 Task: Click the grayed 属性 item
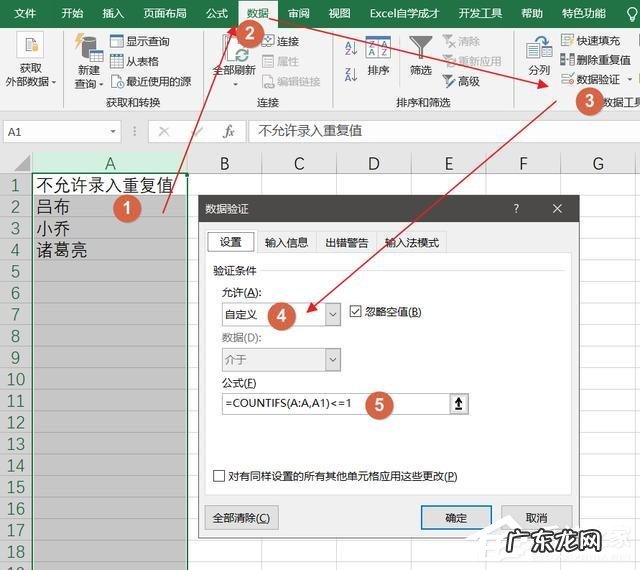point(281,61)
